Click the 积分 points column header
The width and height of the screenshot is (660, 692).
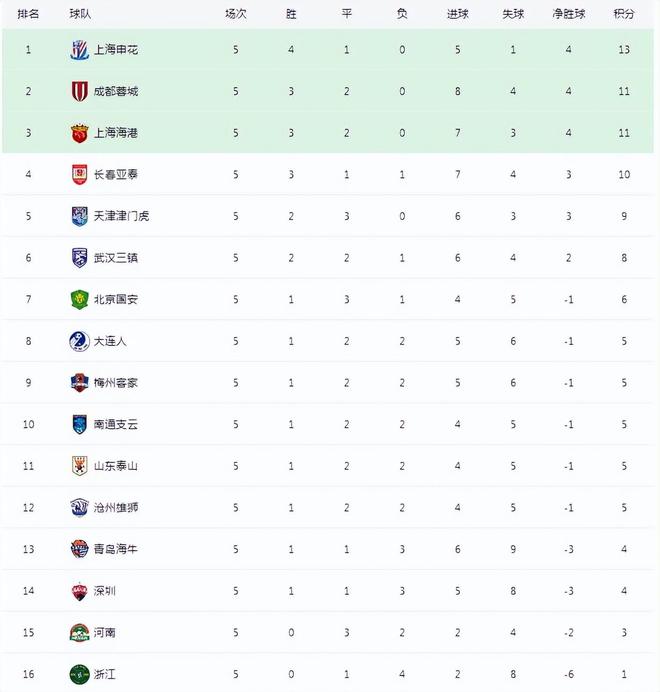coord(623,14)
